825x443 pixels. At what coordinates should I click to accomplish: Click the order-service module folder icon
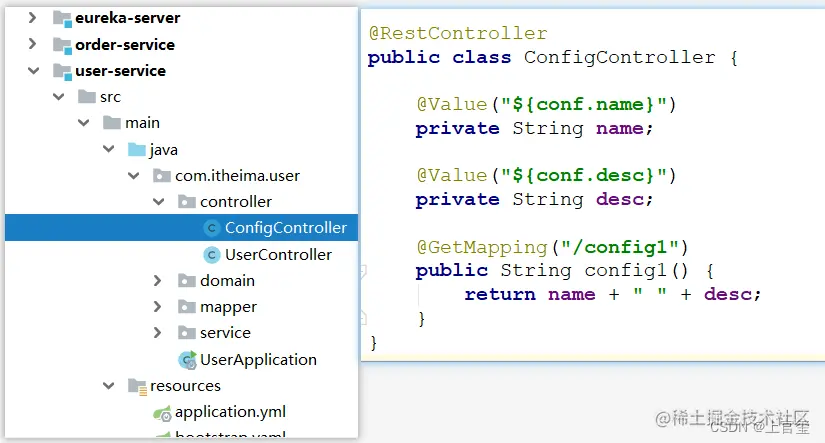pos(62,45)
